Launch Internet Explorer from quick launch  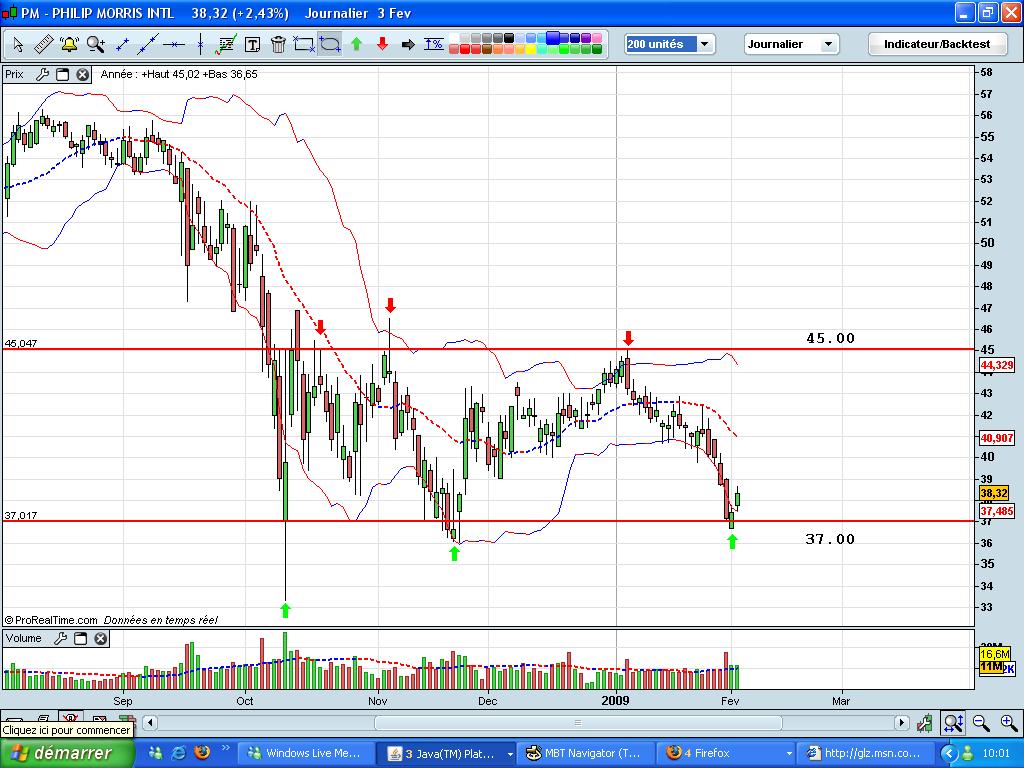click(x=178, y=752)
